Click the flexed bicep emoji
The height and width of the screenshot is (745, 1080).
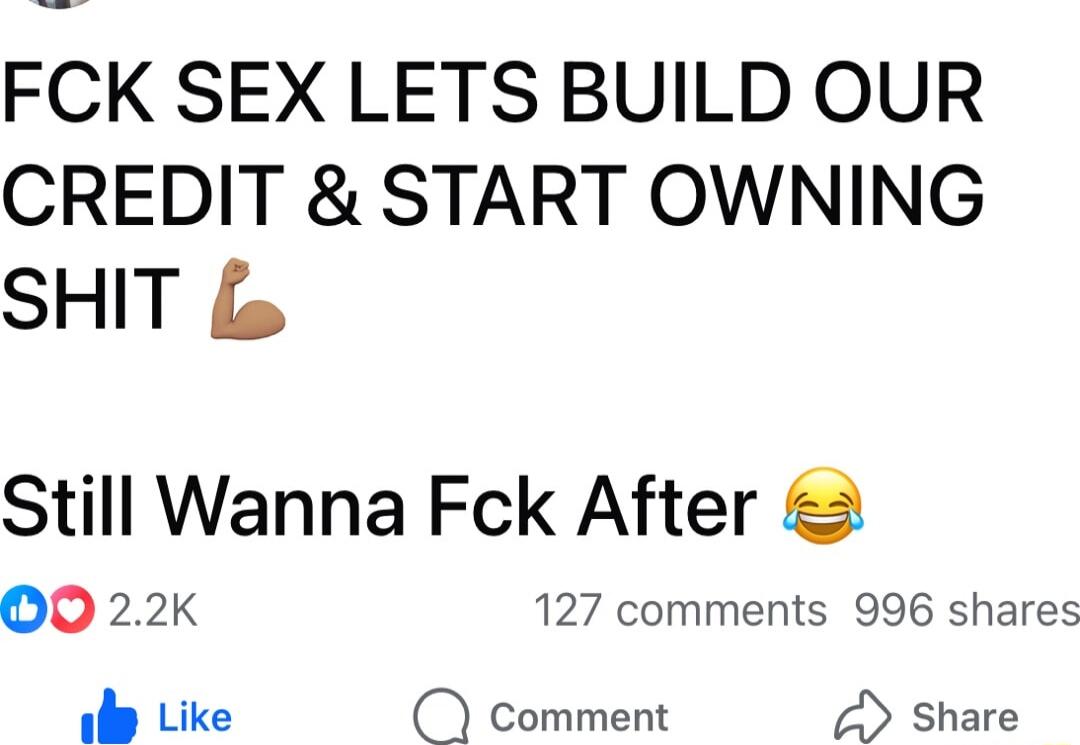click(x=247, y=298)
